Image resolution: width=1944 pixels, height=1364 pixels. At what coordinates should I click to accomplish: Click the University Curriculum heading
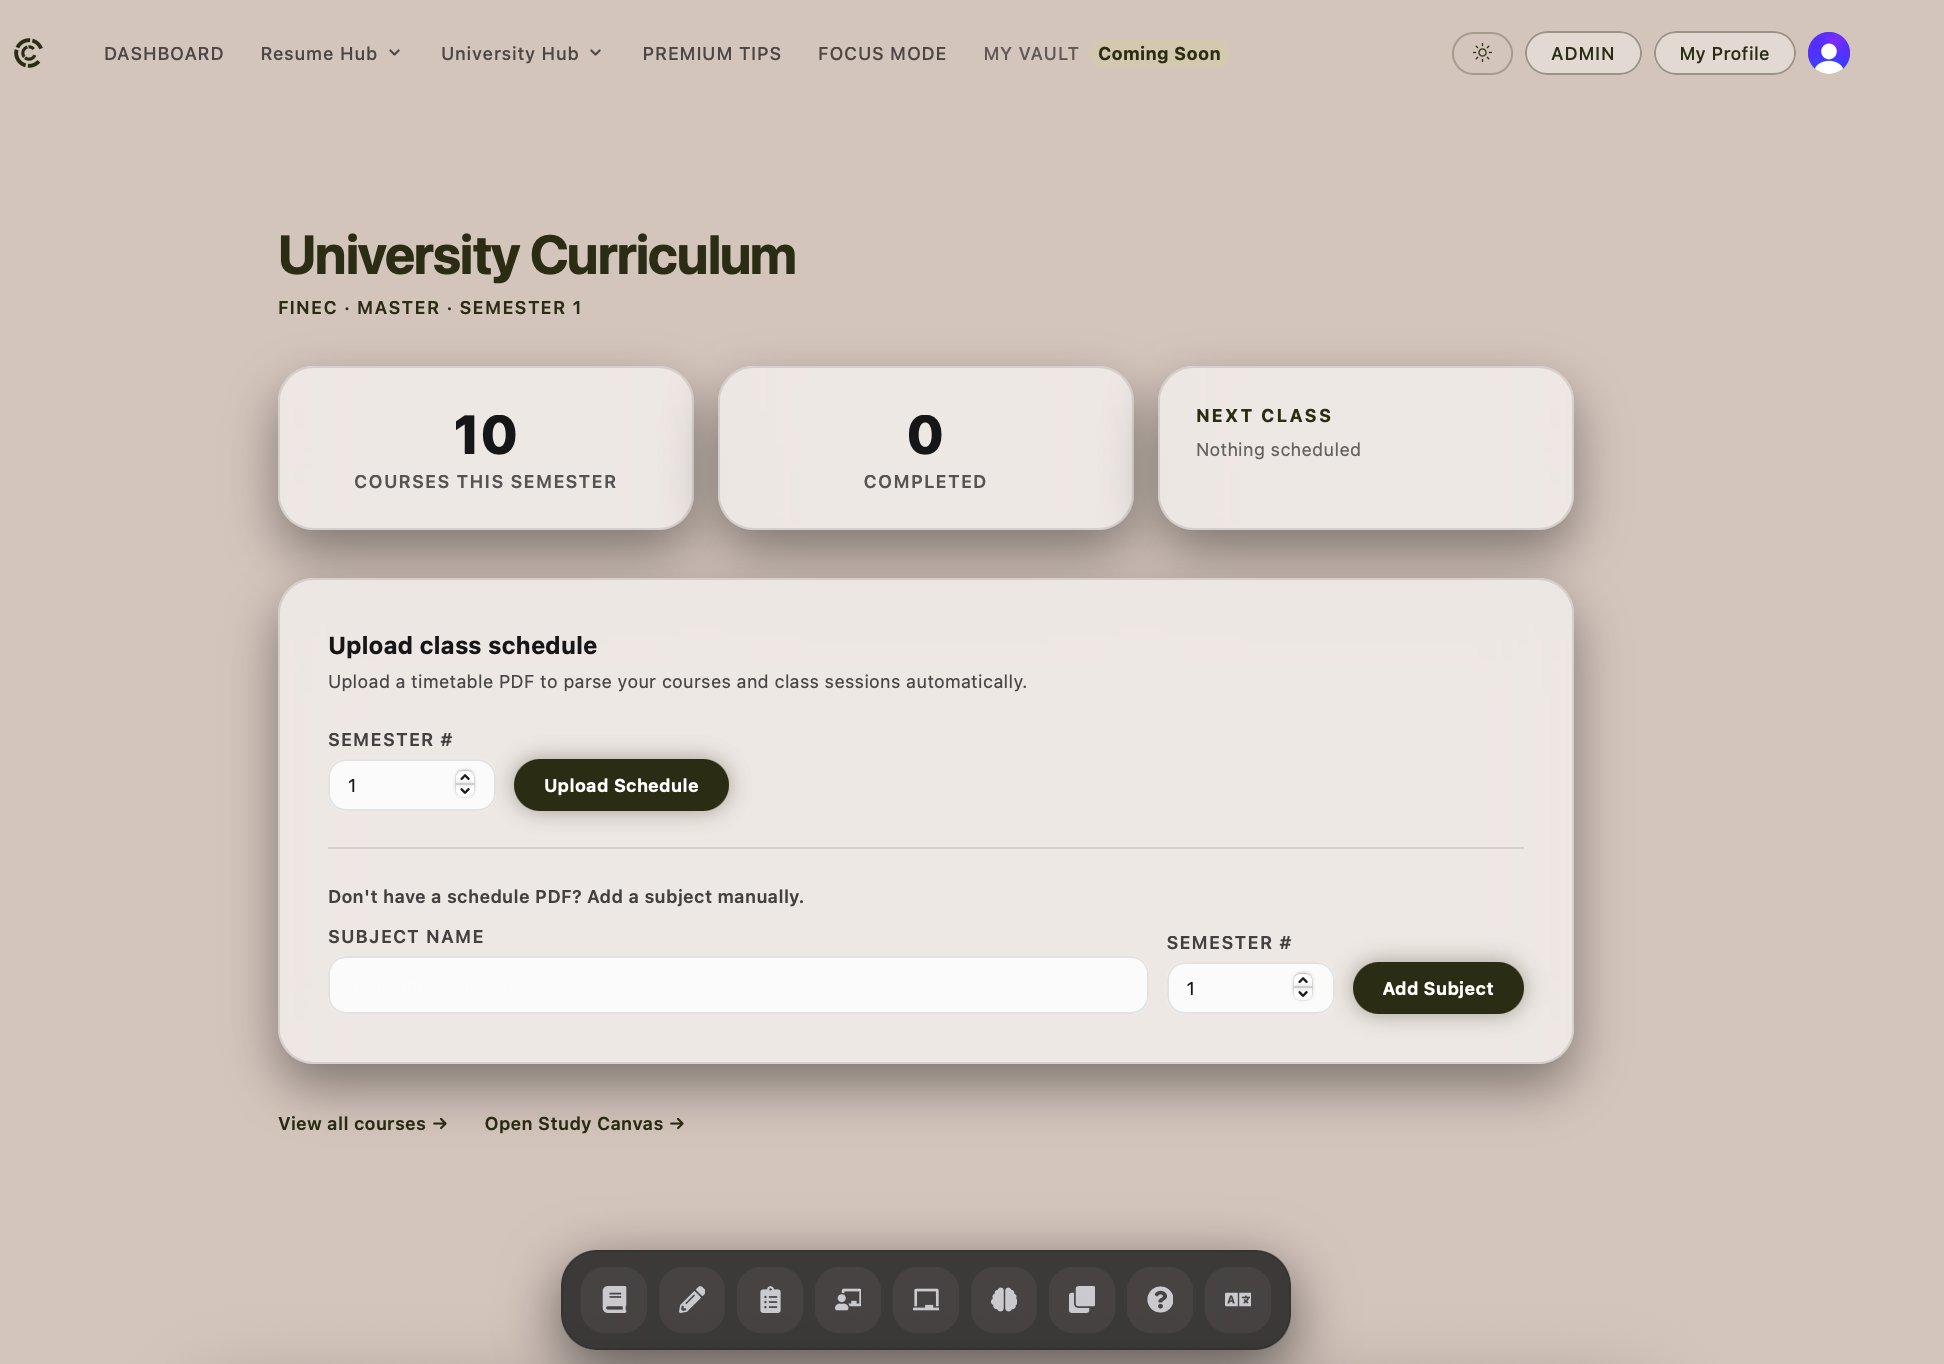tap(537, 255)
